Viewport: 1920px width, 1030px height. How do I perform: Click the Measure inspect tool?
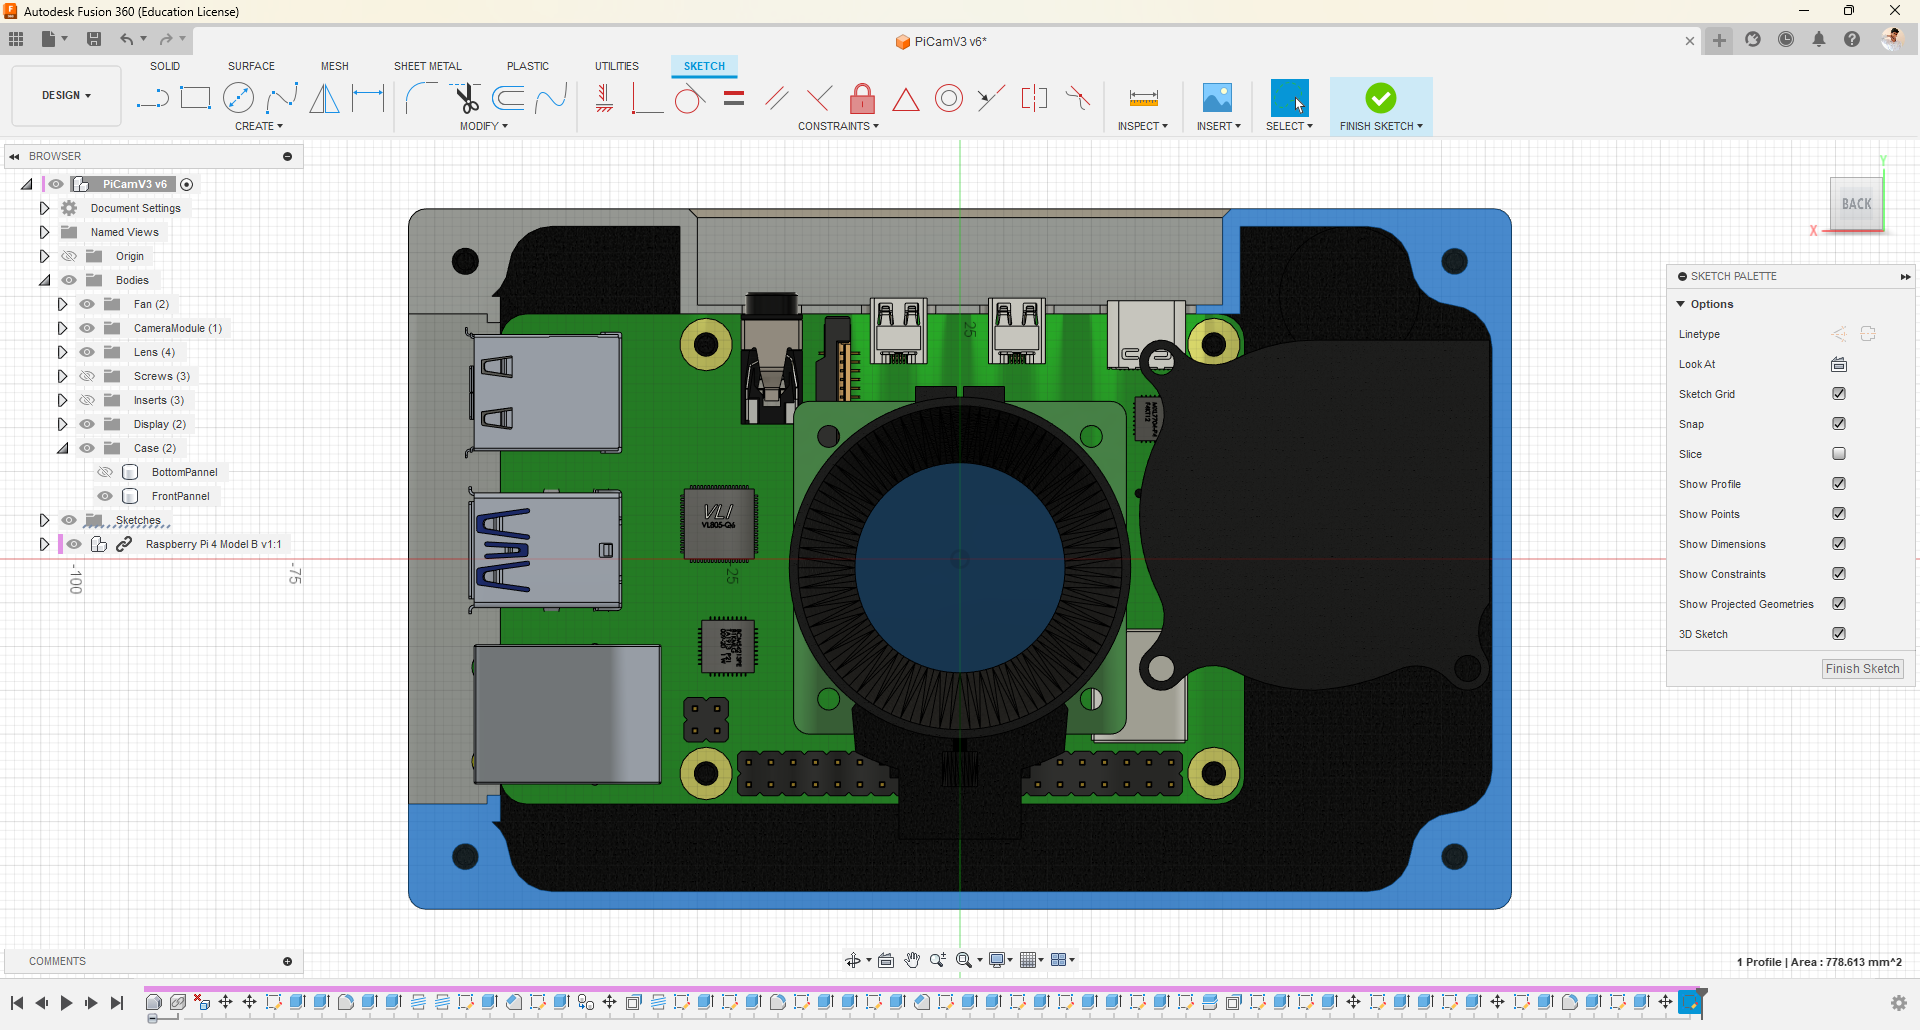pyautogui.click(x=1143, y=98)
